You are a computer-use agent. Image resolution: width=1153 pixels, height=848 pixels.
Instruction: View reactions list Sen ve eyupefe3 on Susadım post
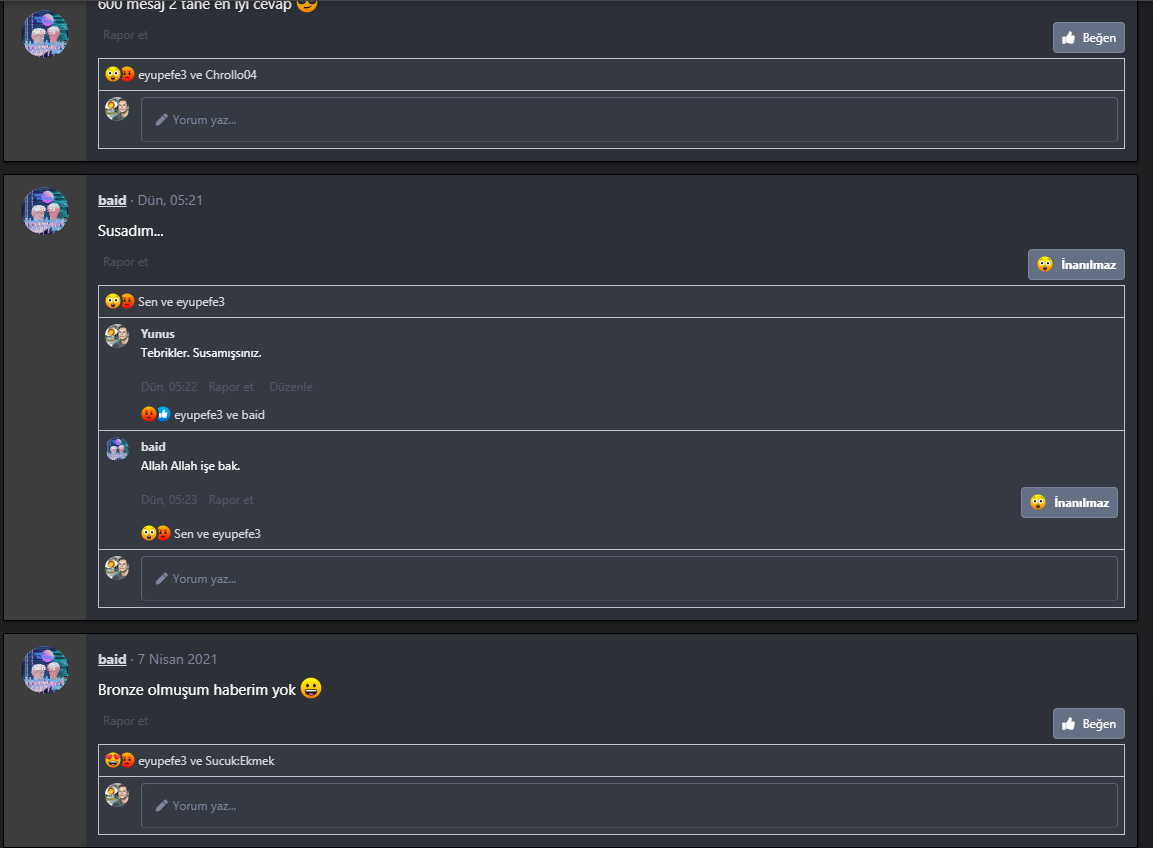(x=165, y=302)
